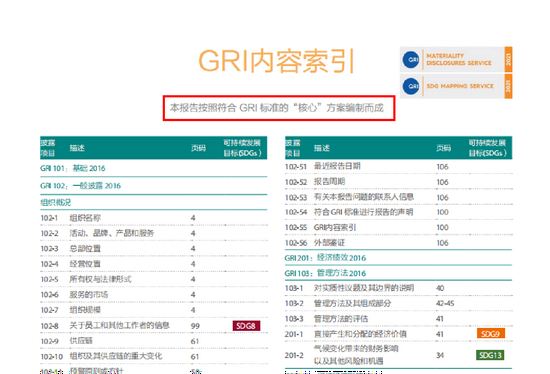The width and height of the screenshot is (550, 374).
Task: Select '经营位置' in row 102-4
Action: 85,264
